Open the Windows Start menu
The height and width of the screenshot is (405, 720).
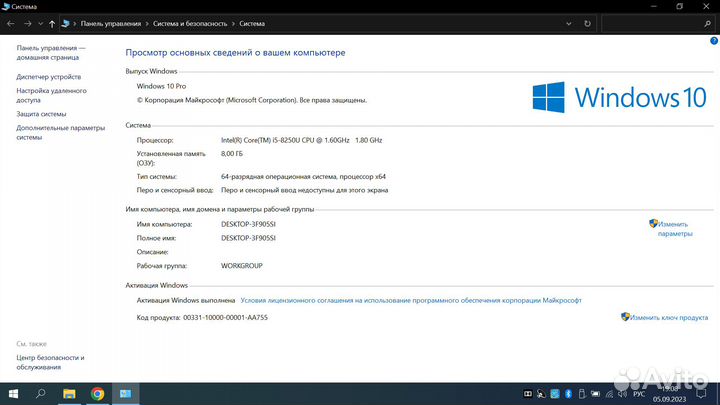pos(13,394)
